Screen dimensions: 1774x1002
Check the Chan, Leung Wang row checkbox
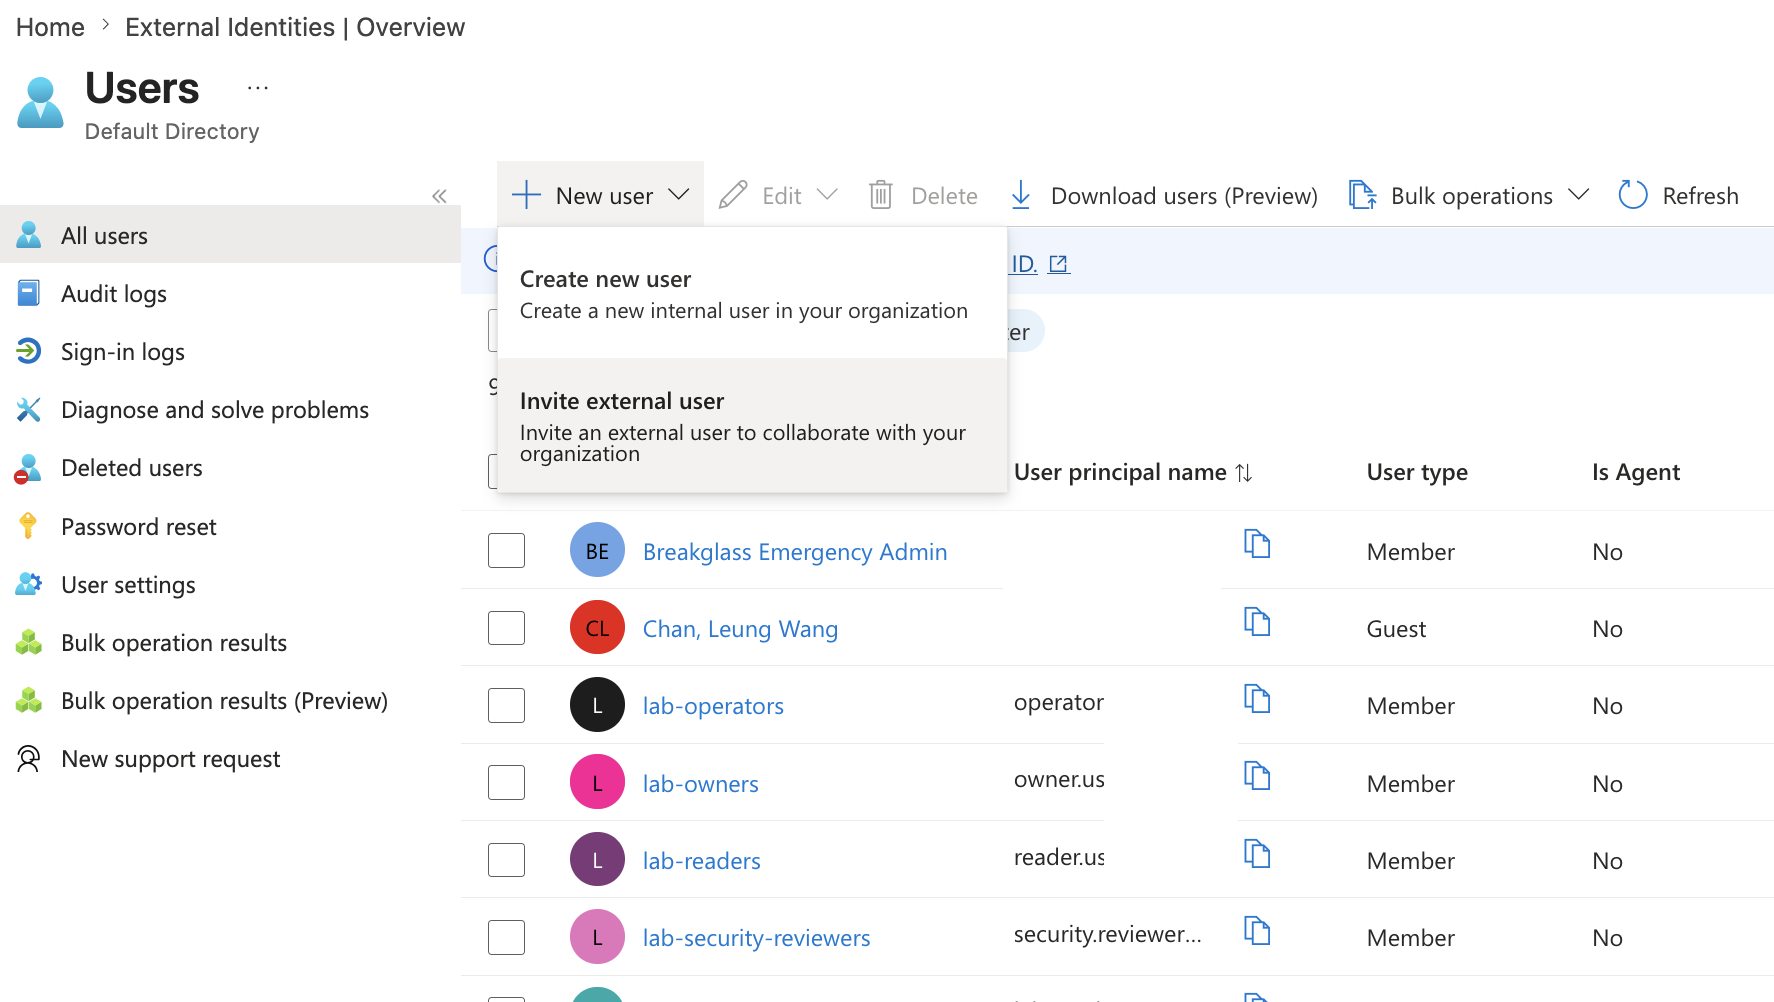pyautogui.click(x=506, y=628)
